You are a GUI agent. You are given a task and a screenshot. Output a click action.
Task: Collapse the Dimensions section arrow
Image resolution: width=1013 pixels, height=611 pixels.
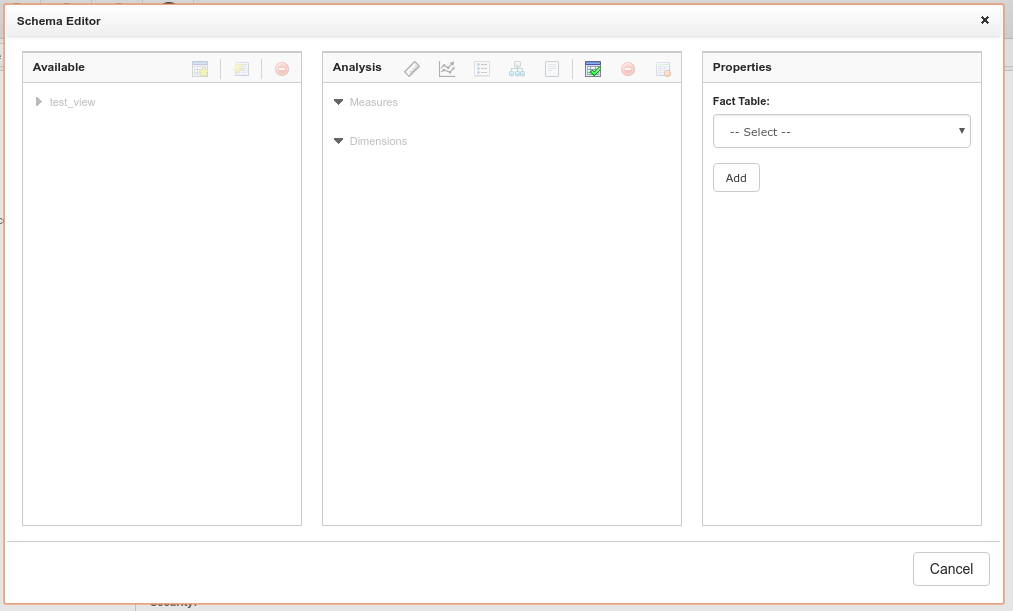click(339, 141)
